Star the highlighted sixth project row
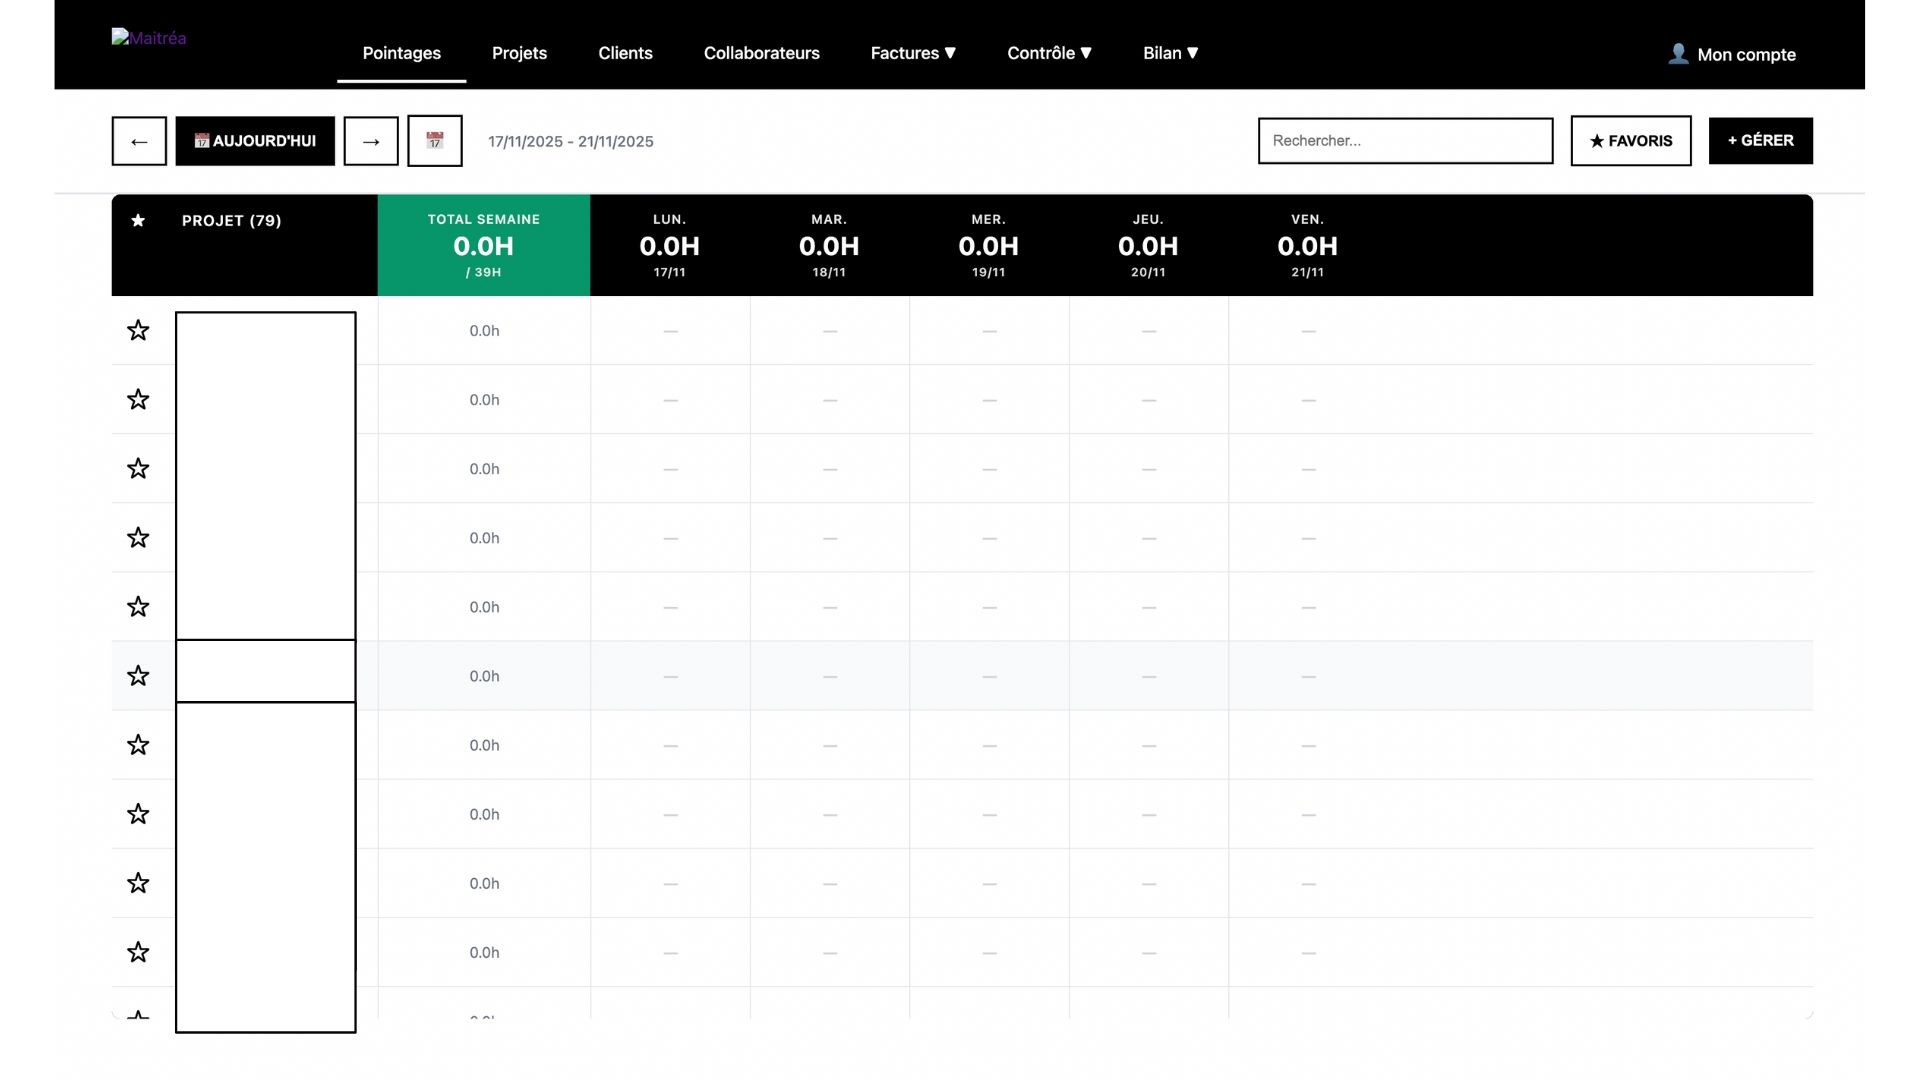1920x1080 pixels. (x=138, y=676)
